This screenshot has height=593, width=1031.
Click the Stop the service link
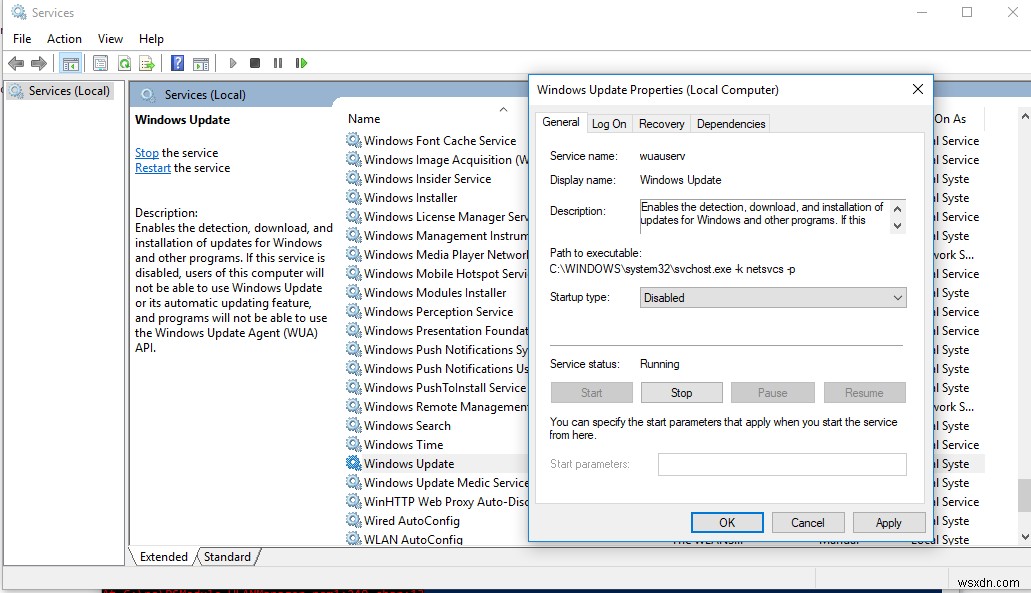[x=146, y=152]
